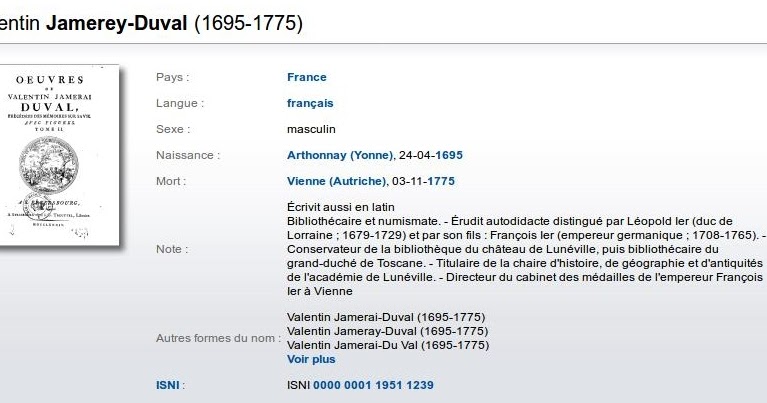Click the Valentin Jameray-Duval alternate name
Screen dimensions: 767x403
click(387, 331)
